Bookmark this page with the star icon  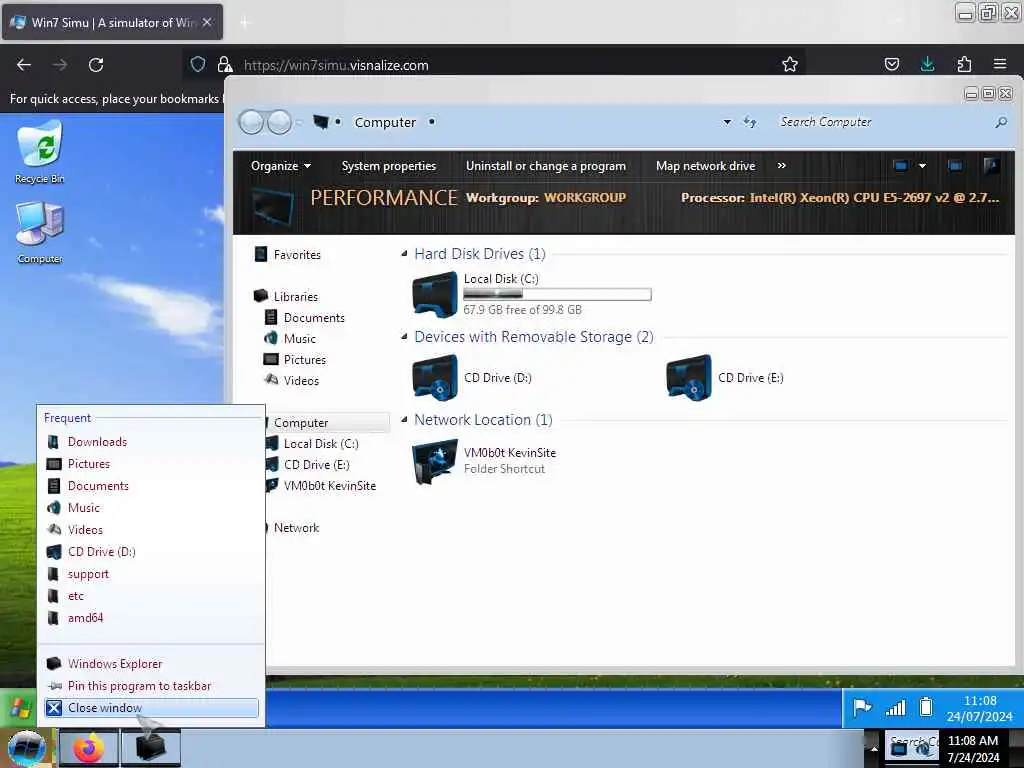pos(790,64)
